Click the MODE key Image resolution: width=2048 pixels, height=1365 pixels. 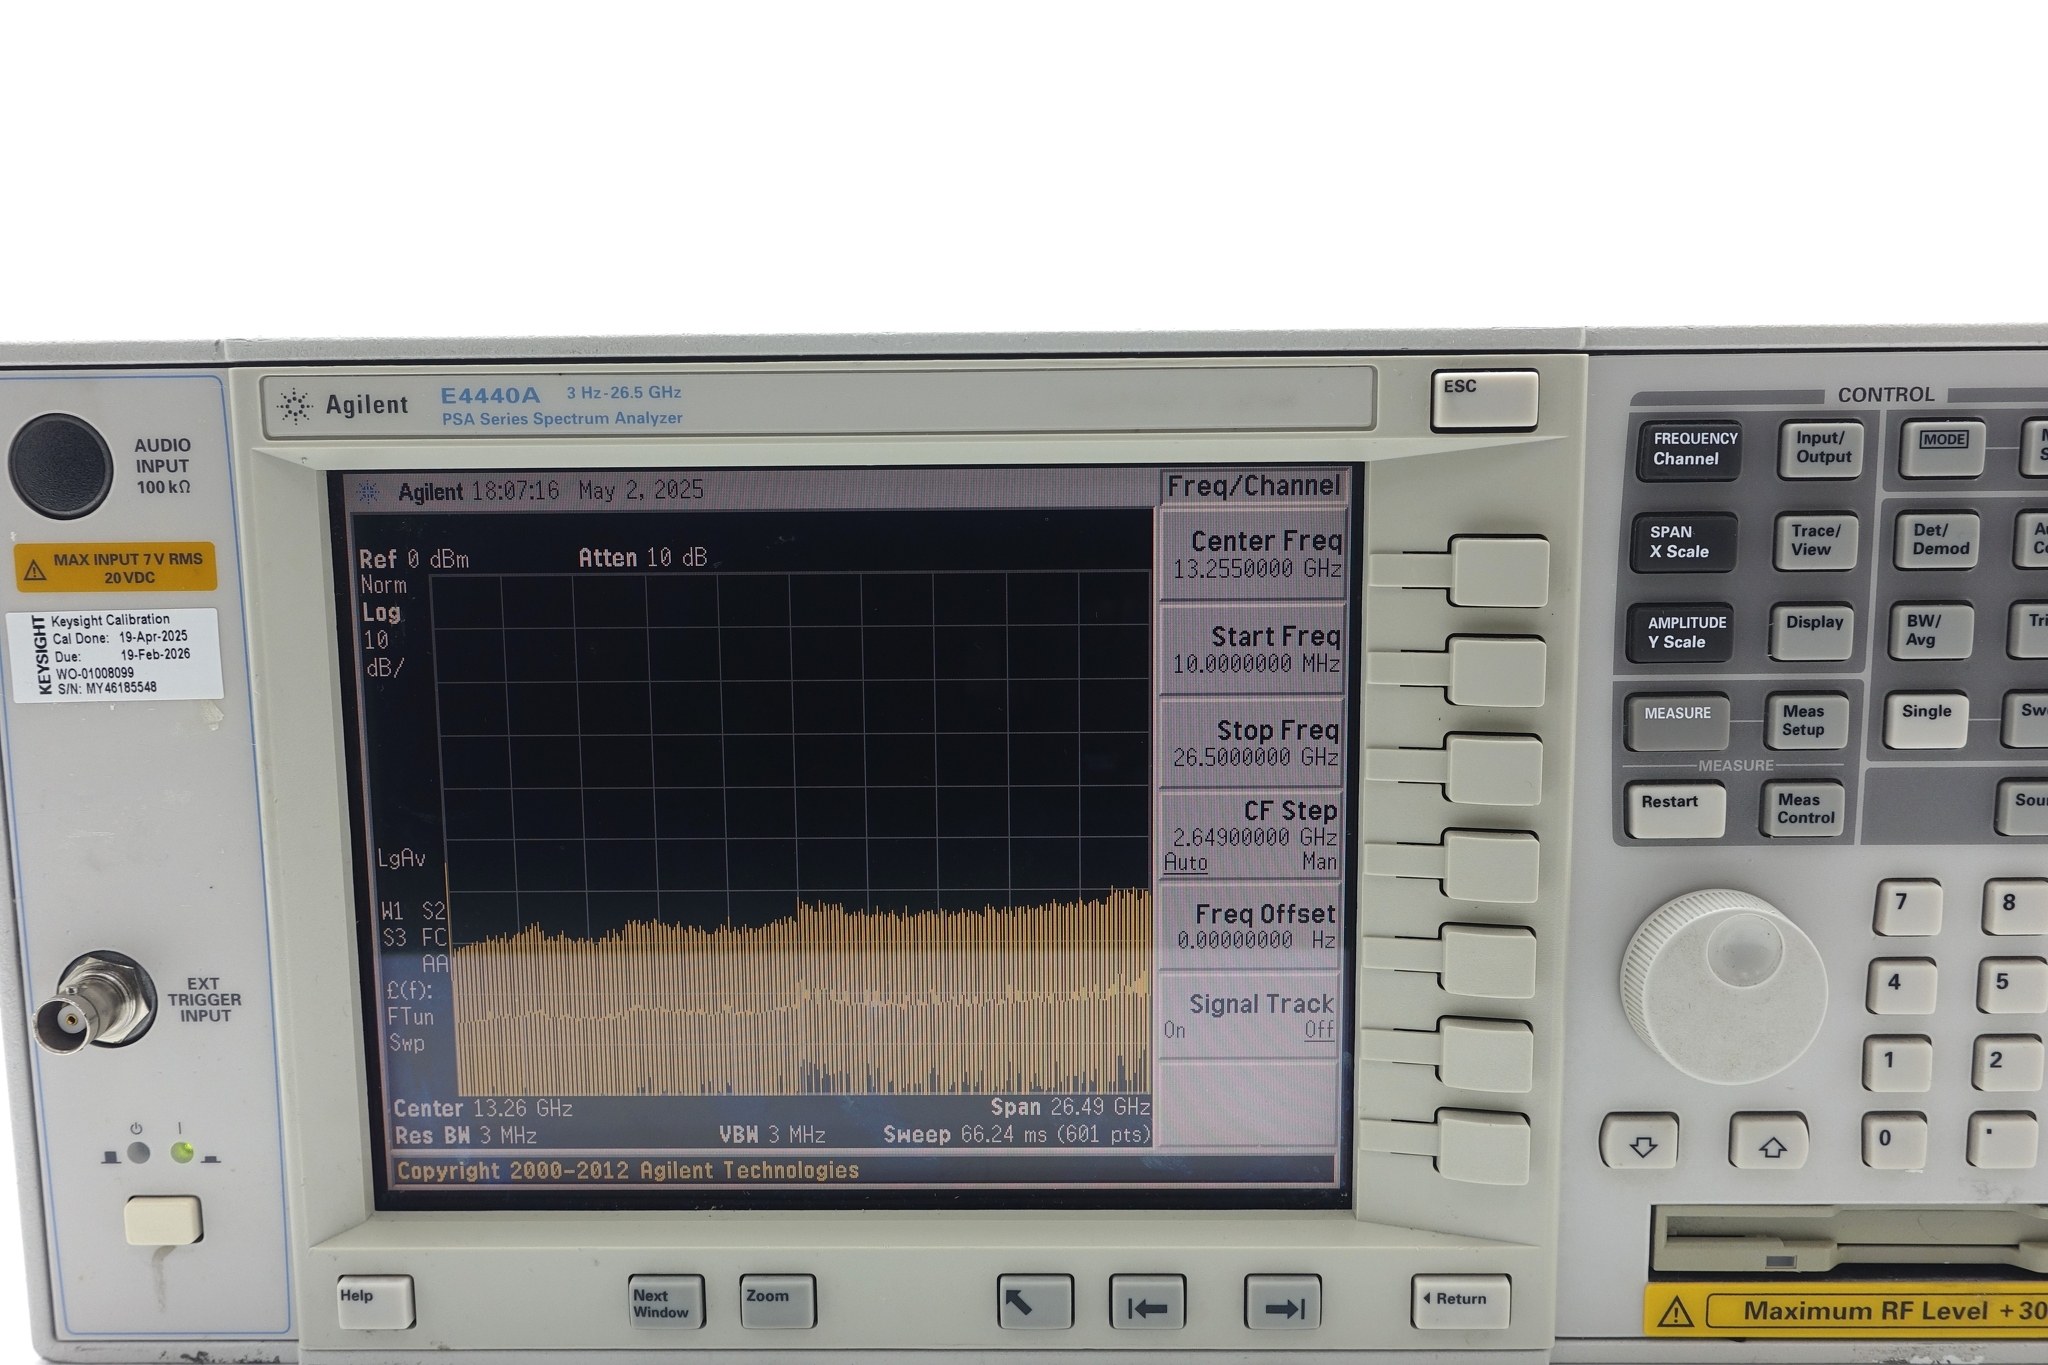[1942, 448]
